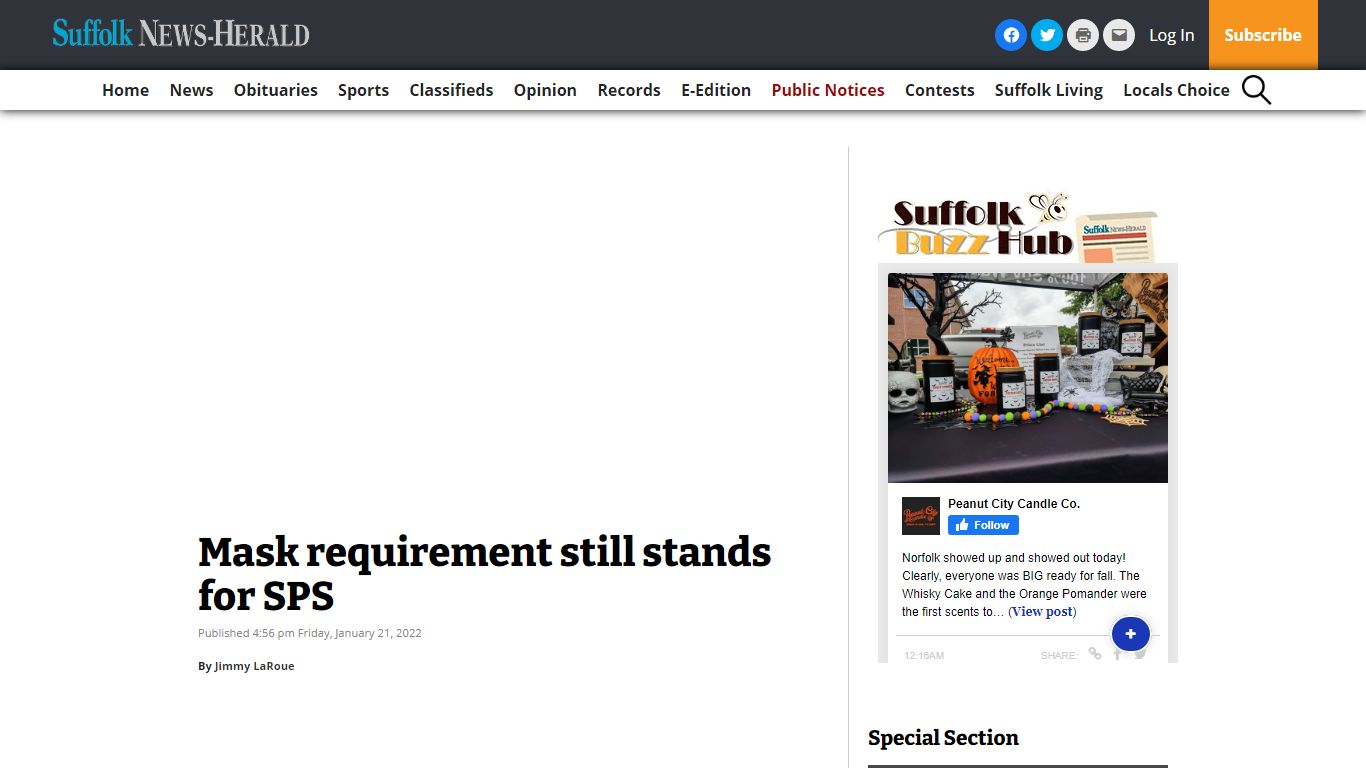This screenshot has height=768, width=1366.
Task: Click the orange Subscribe button
Action: (1263, 35)
